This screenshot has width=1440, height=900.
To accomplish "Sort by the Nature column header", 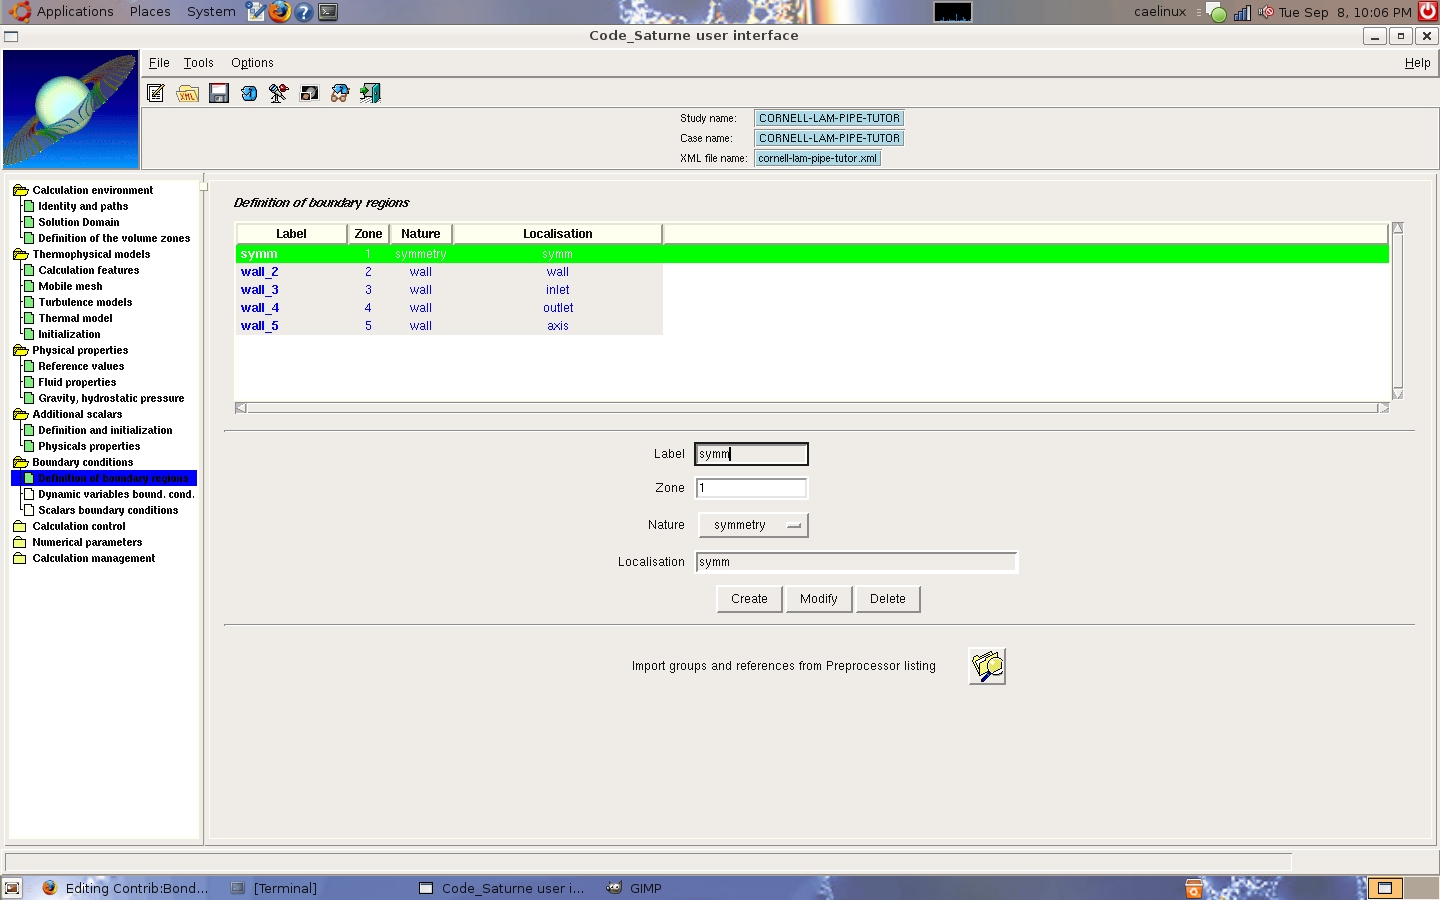I will tap(421, 234).
